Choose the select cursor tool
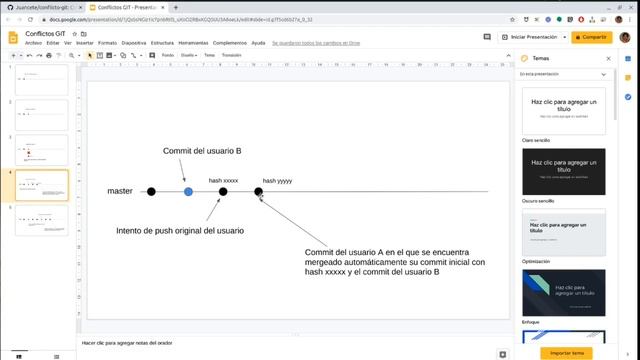The width and height of the screenshot is (640, 360). (90, 55)
